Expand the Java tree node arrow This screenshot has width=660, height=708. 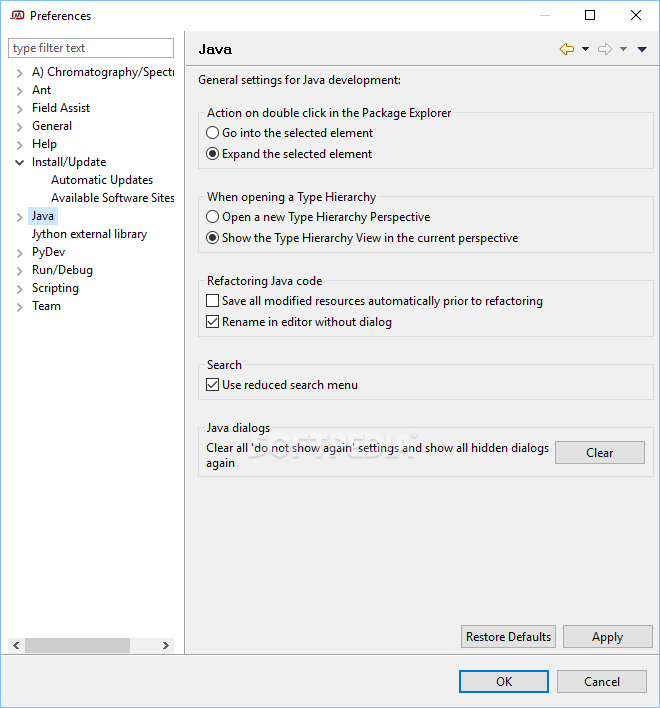[19, 217]
